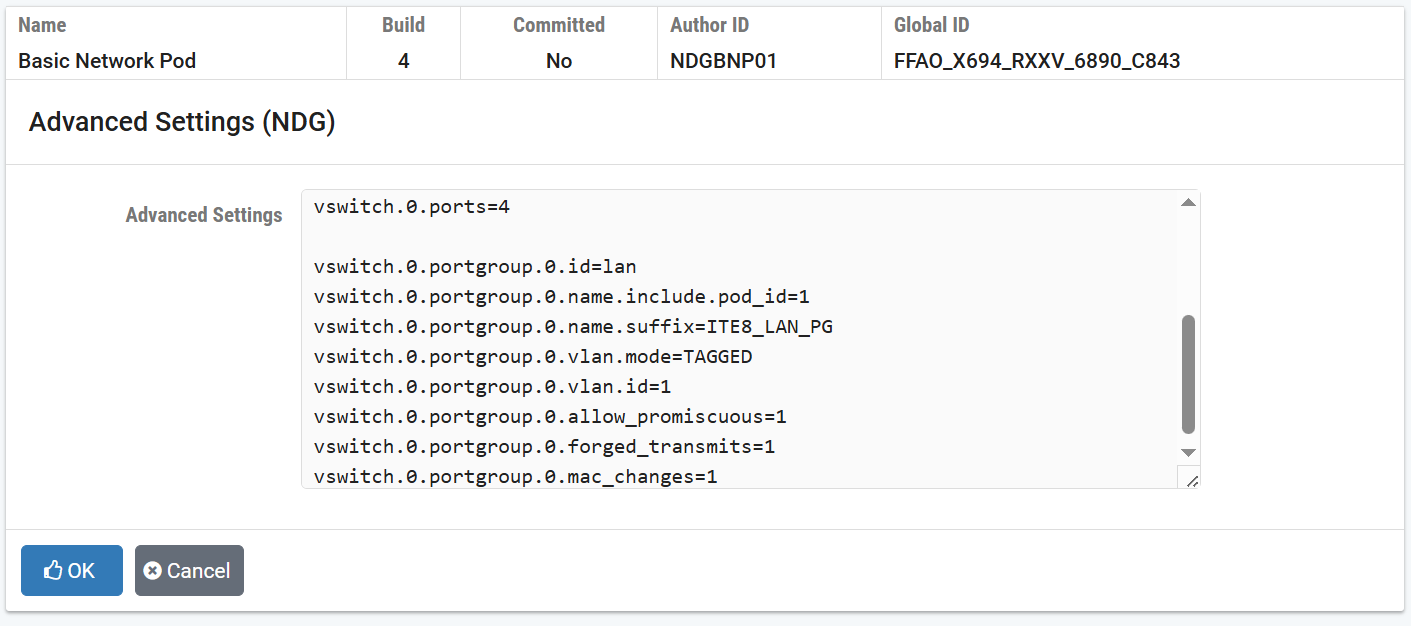
Task: Select the Committed status showing No
Action: click(x=557, y=60)
